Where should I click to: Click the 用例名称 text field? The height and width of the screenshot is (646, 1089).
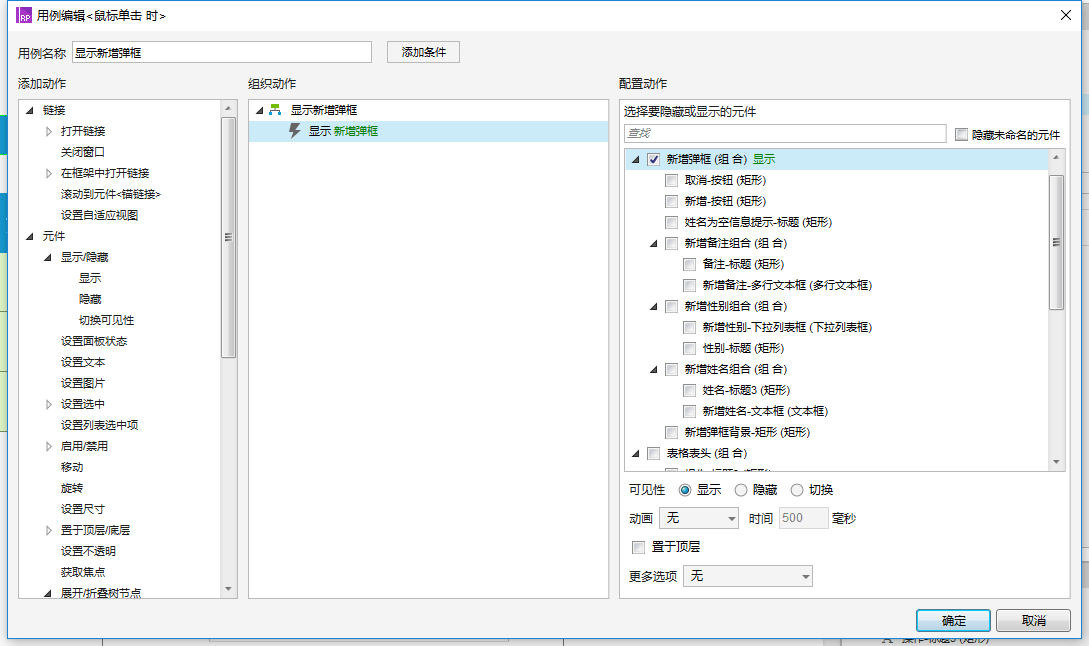click(x=222, y=52)
